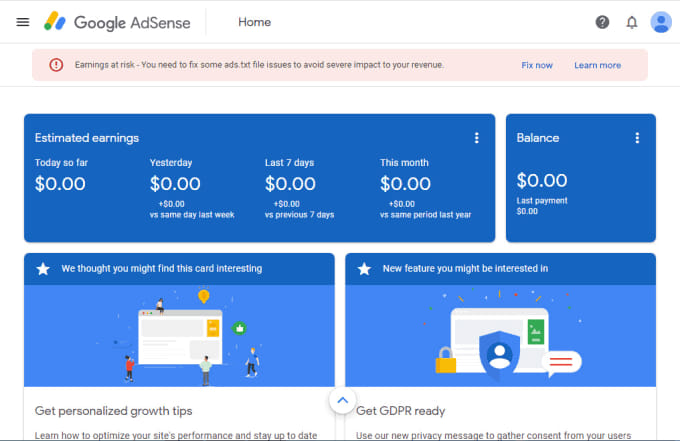Click 'vs same period last year' text
This screenshot has width=680, height=441.
point(425,215)
